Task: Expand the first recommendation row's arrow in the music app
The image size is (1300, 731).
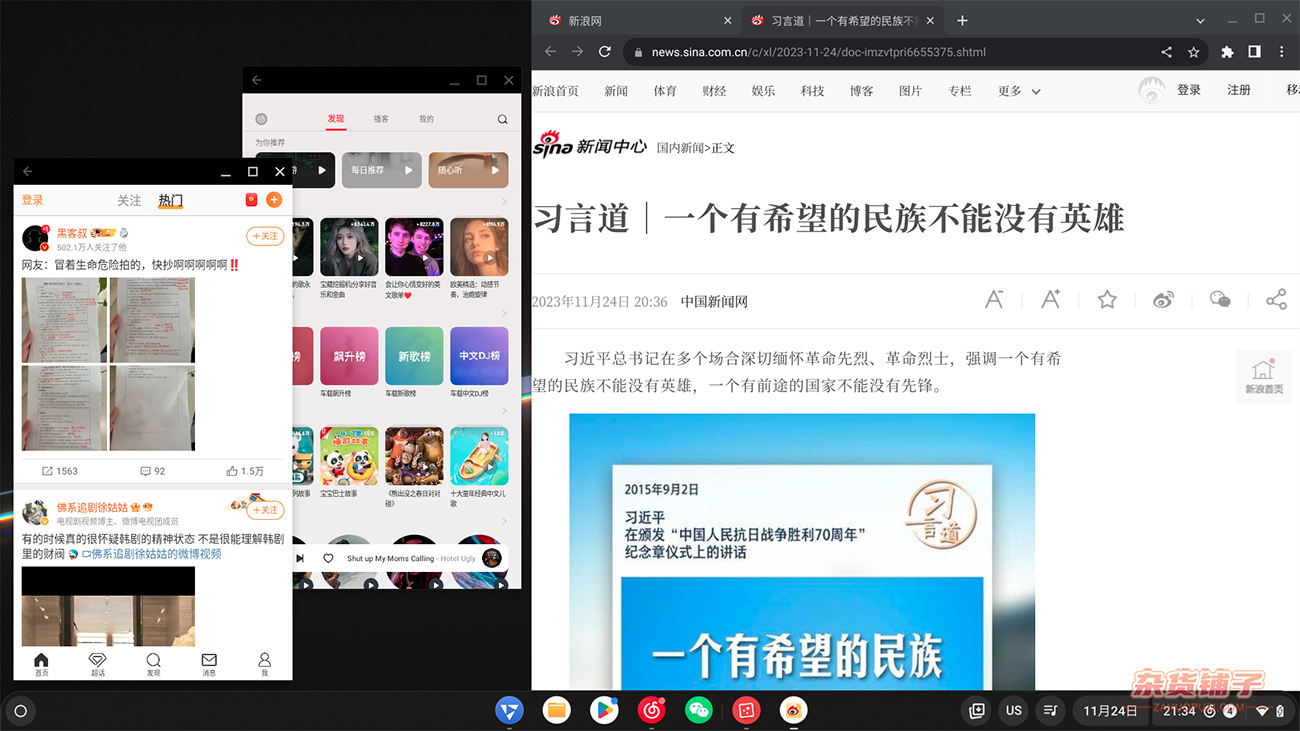Action: pyautogui.click(x=504, y=202)
